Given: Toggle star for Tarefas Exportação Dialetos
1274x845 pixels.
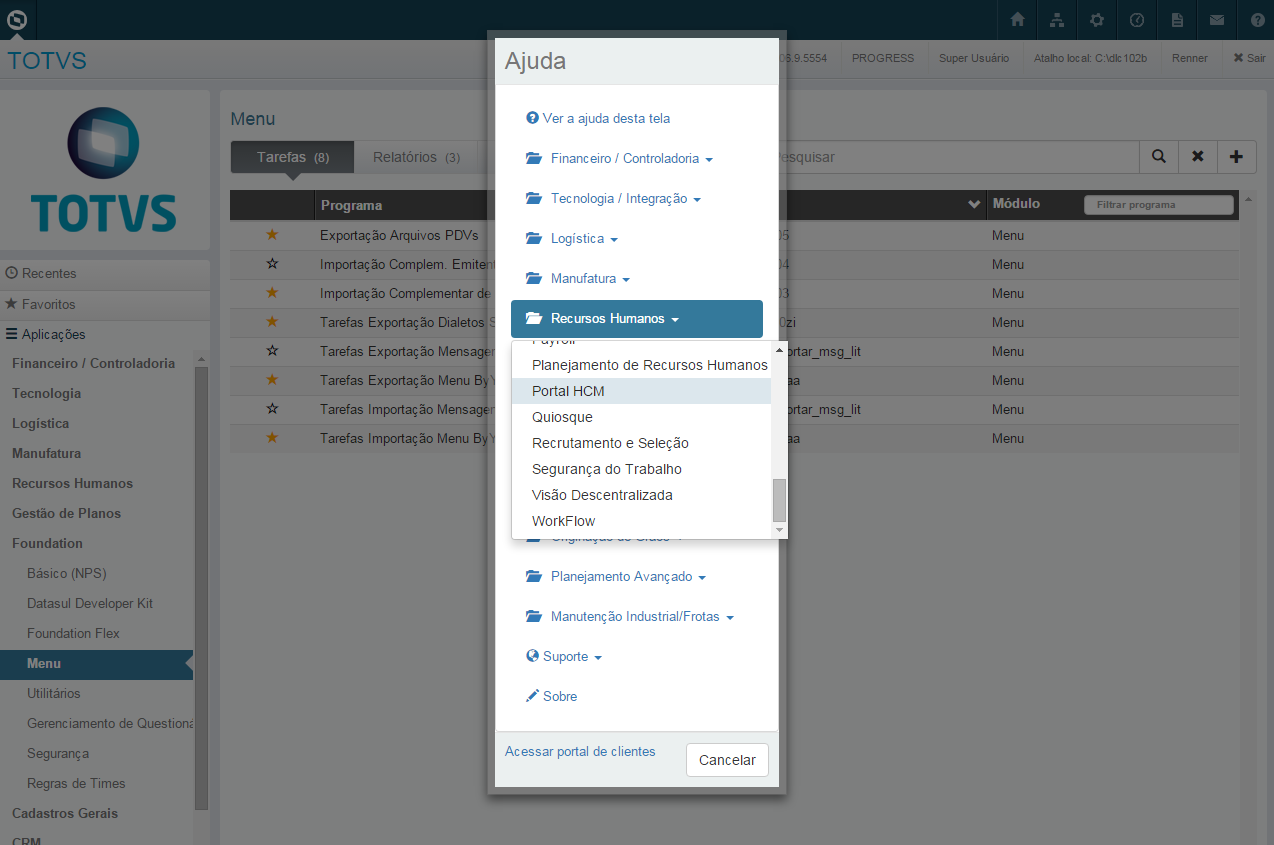Looking at the screenshot, I should click(272, 322).
